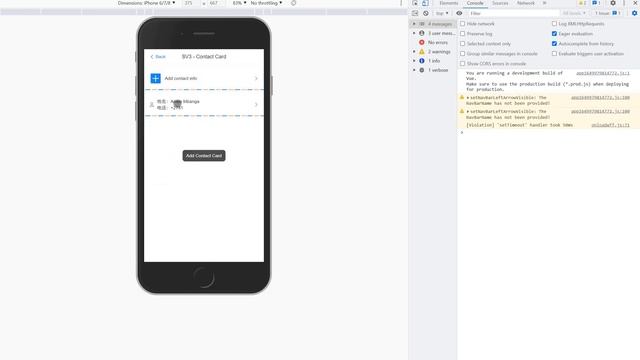Switch to the Network tab
Image resolution: width=640 pixels, height=360 pixels.
[x=525, y=3]
